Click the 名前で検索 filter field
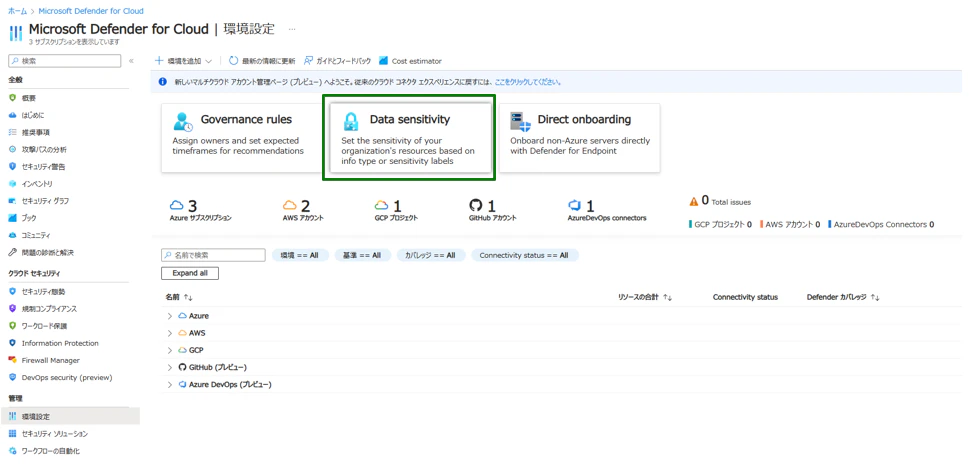 pos(213,255)
